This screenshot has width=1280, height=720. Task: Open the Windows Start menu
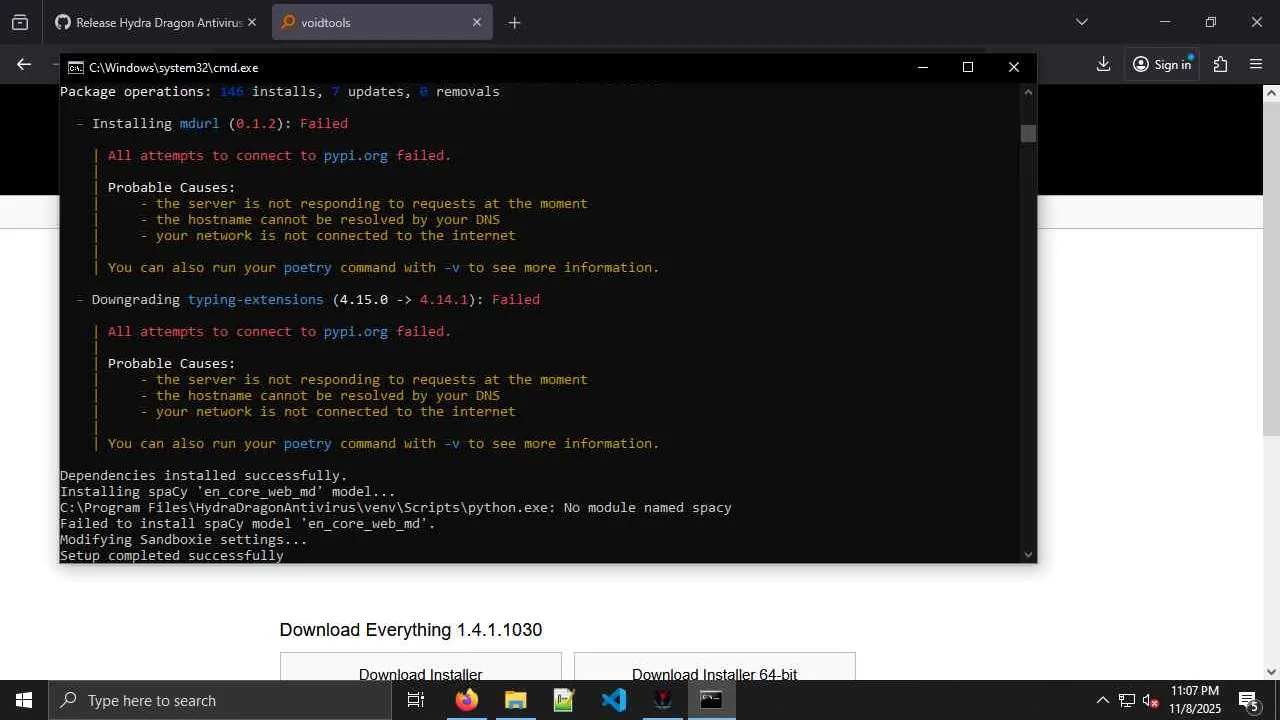(x=24, y=700)
